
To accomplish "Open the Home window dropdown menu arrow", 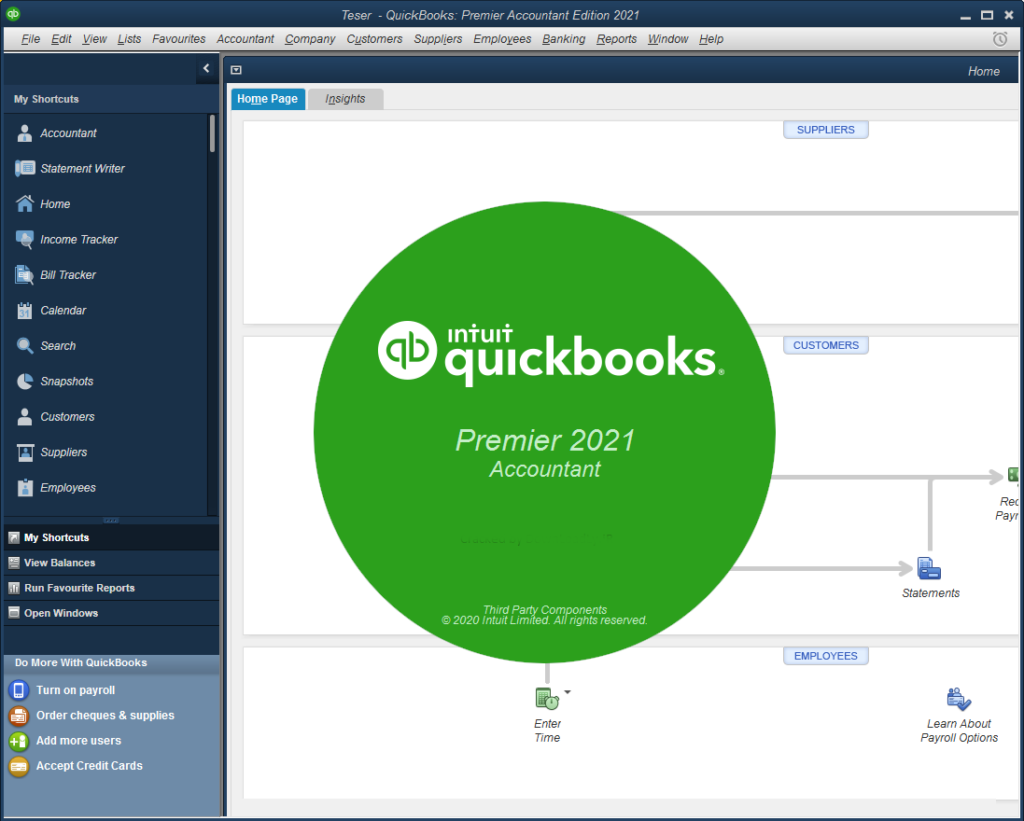I will coord(236,70).
